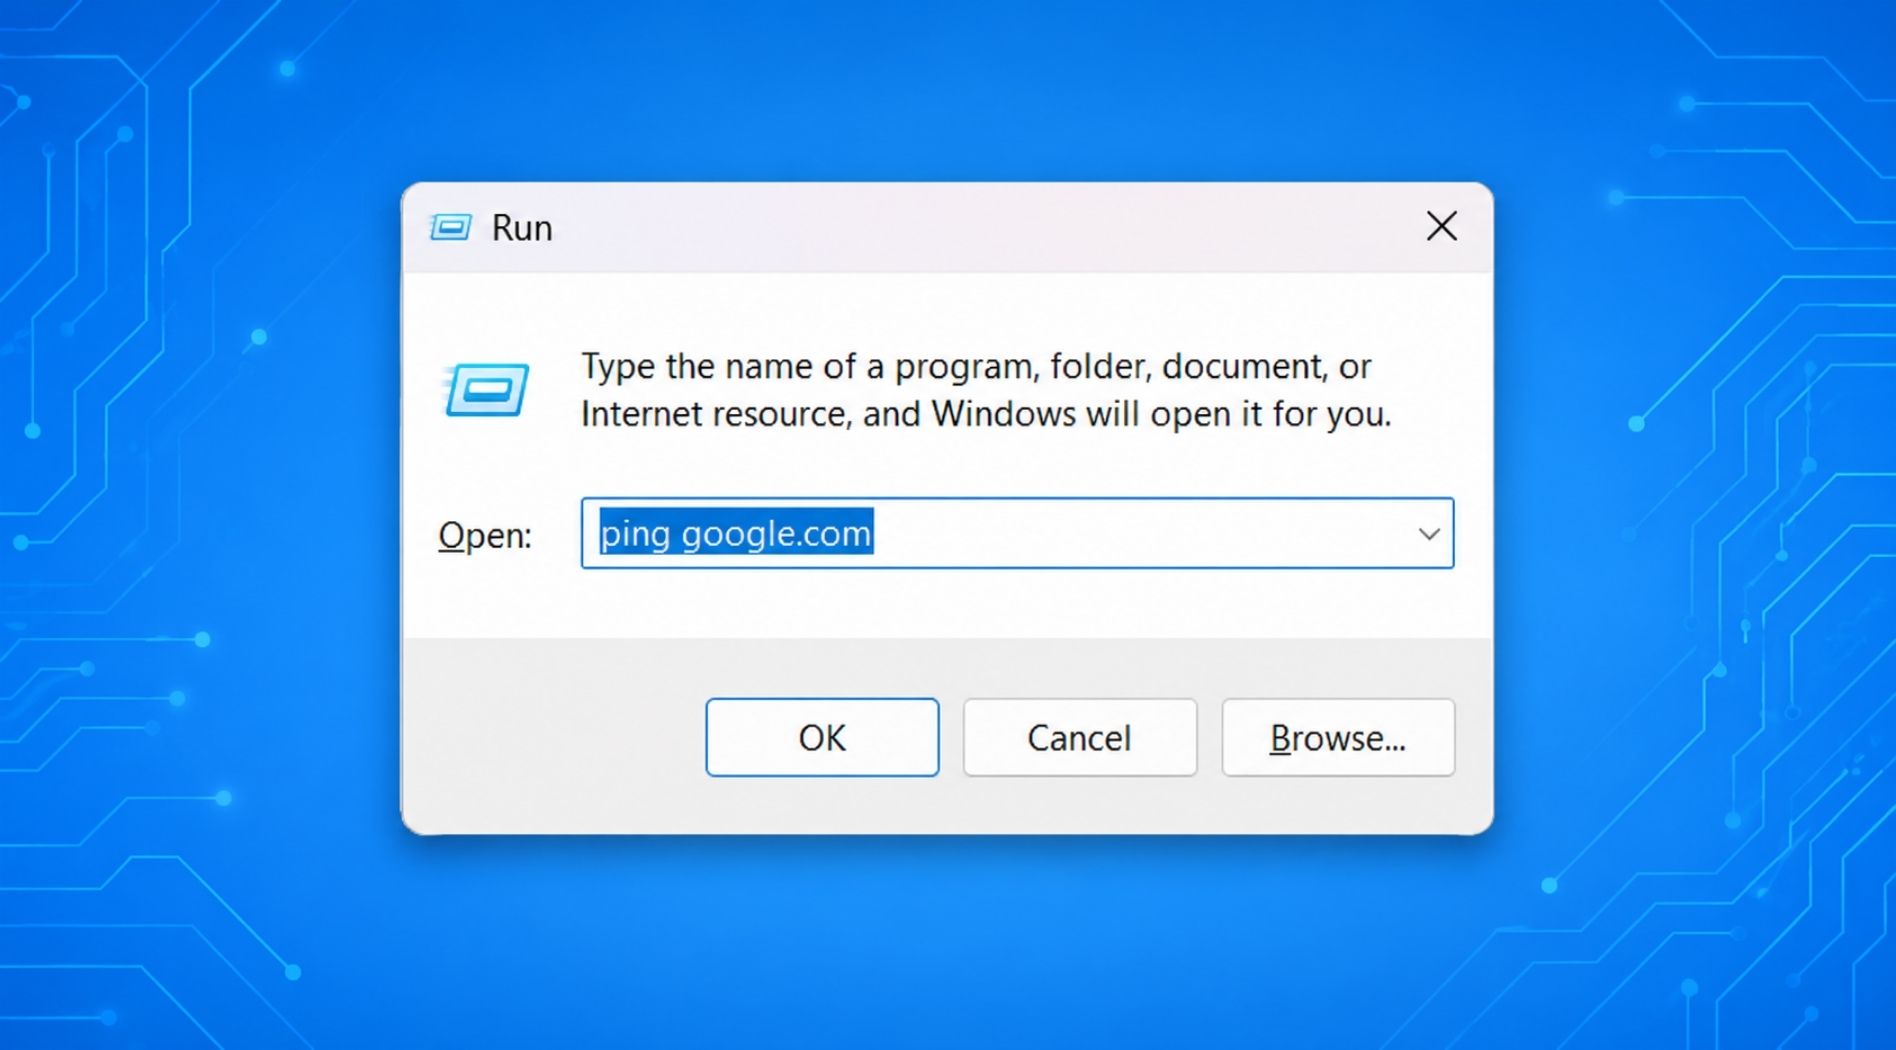This screenshot has width=1896, height=1050.
Task: Click the 'Run' window title text
Action: 522,228
